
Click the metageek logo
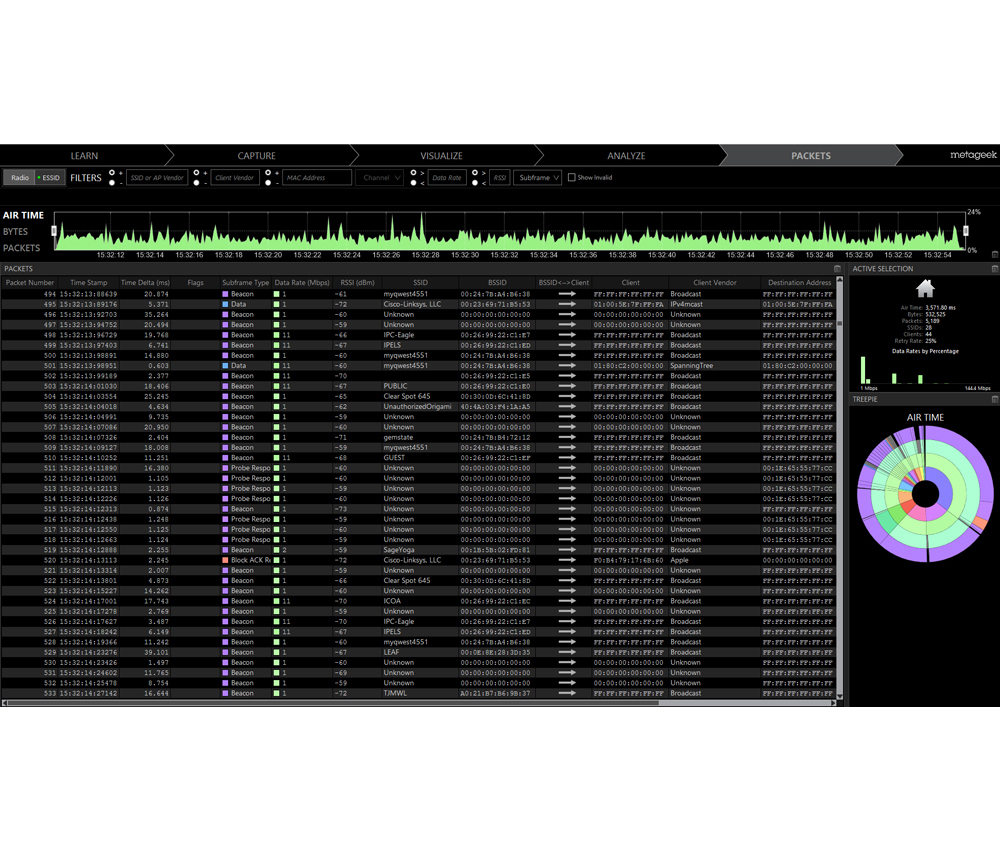[973, 155]
